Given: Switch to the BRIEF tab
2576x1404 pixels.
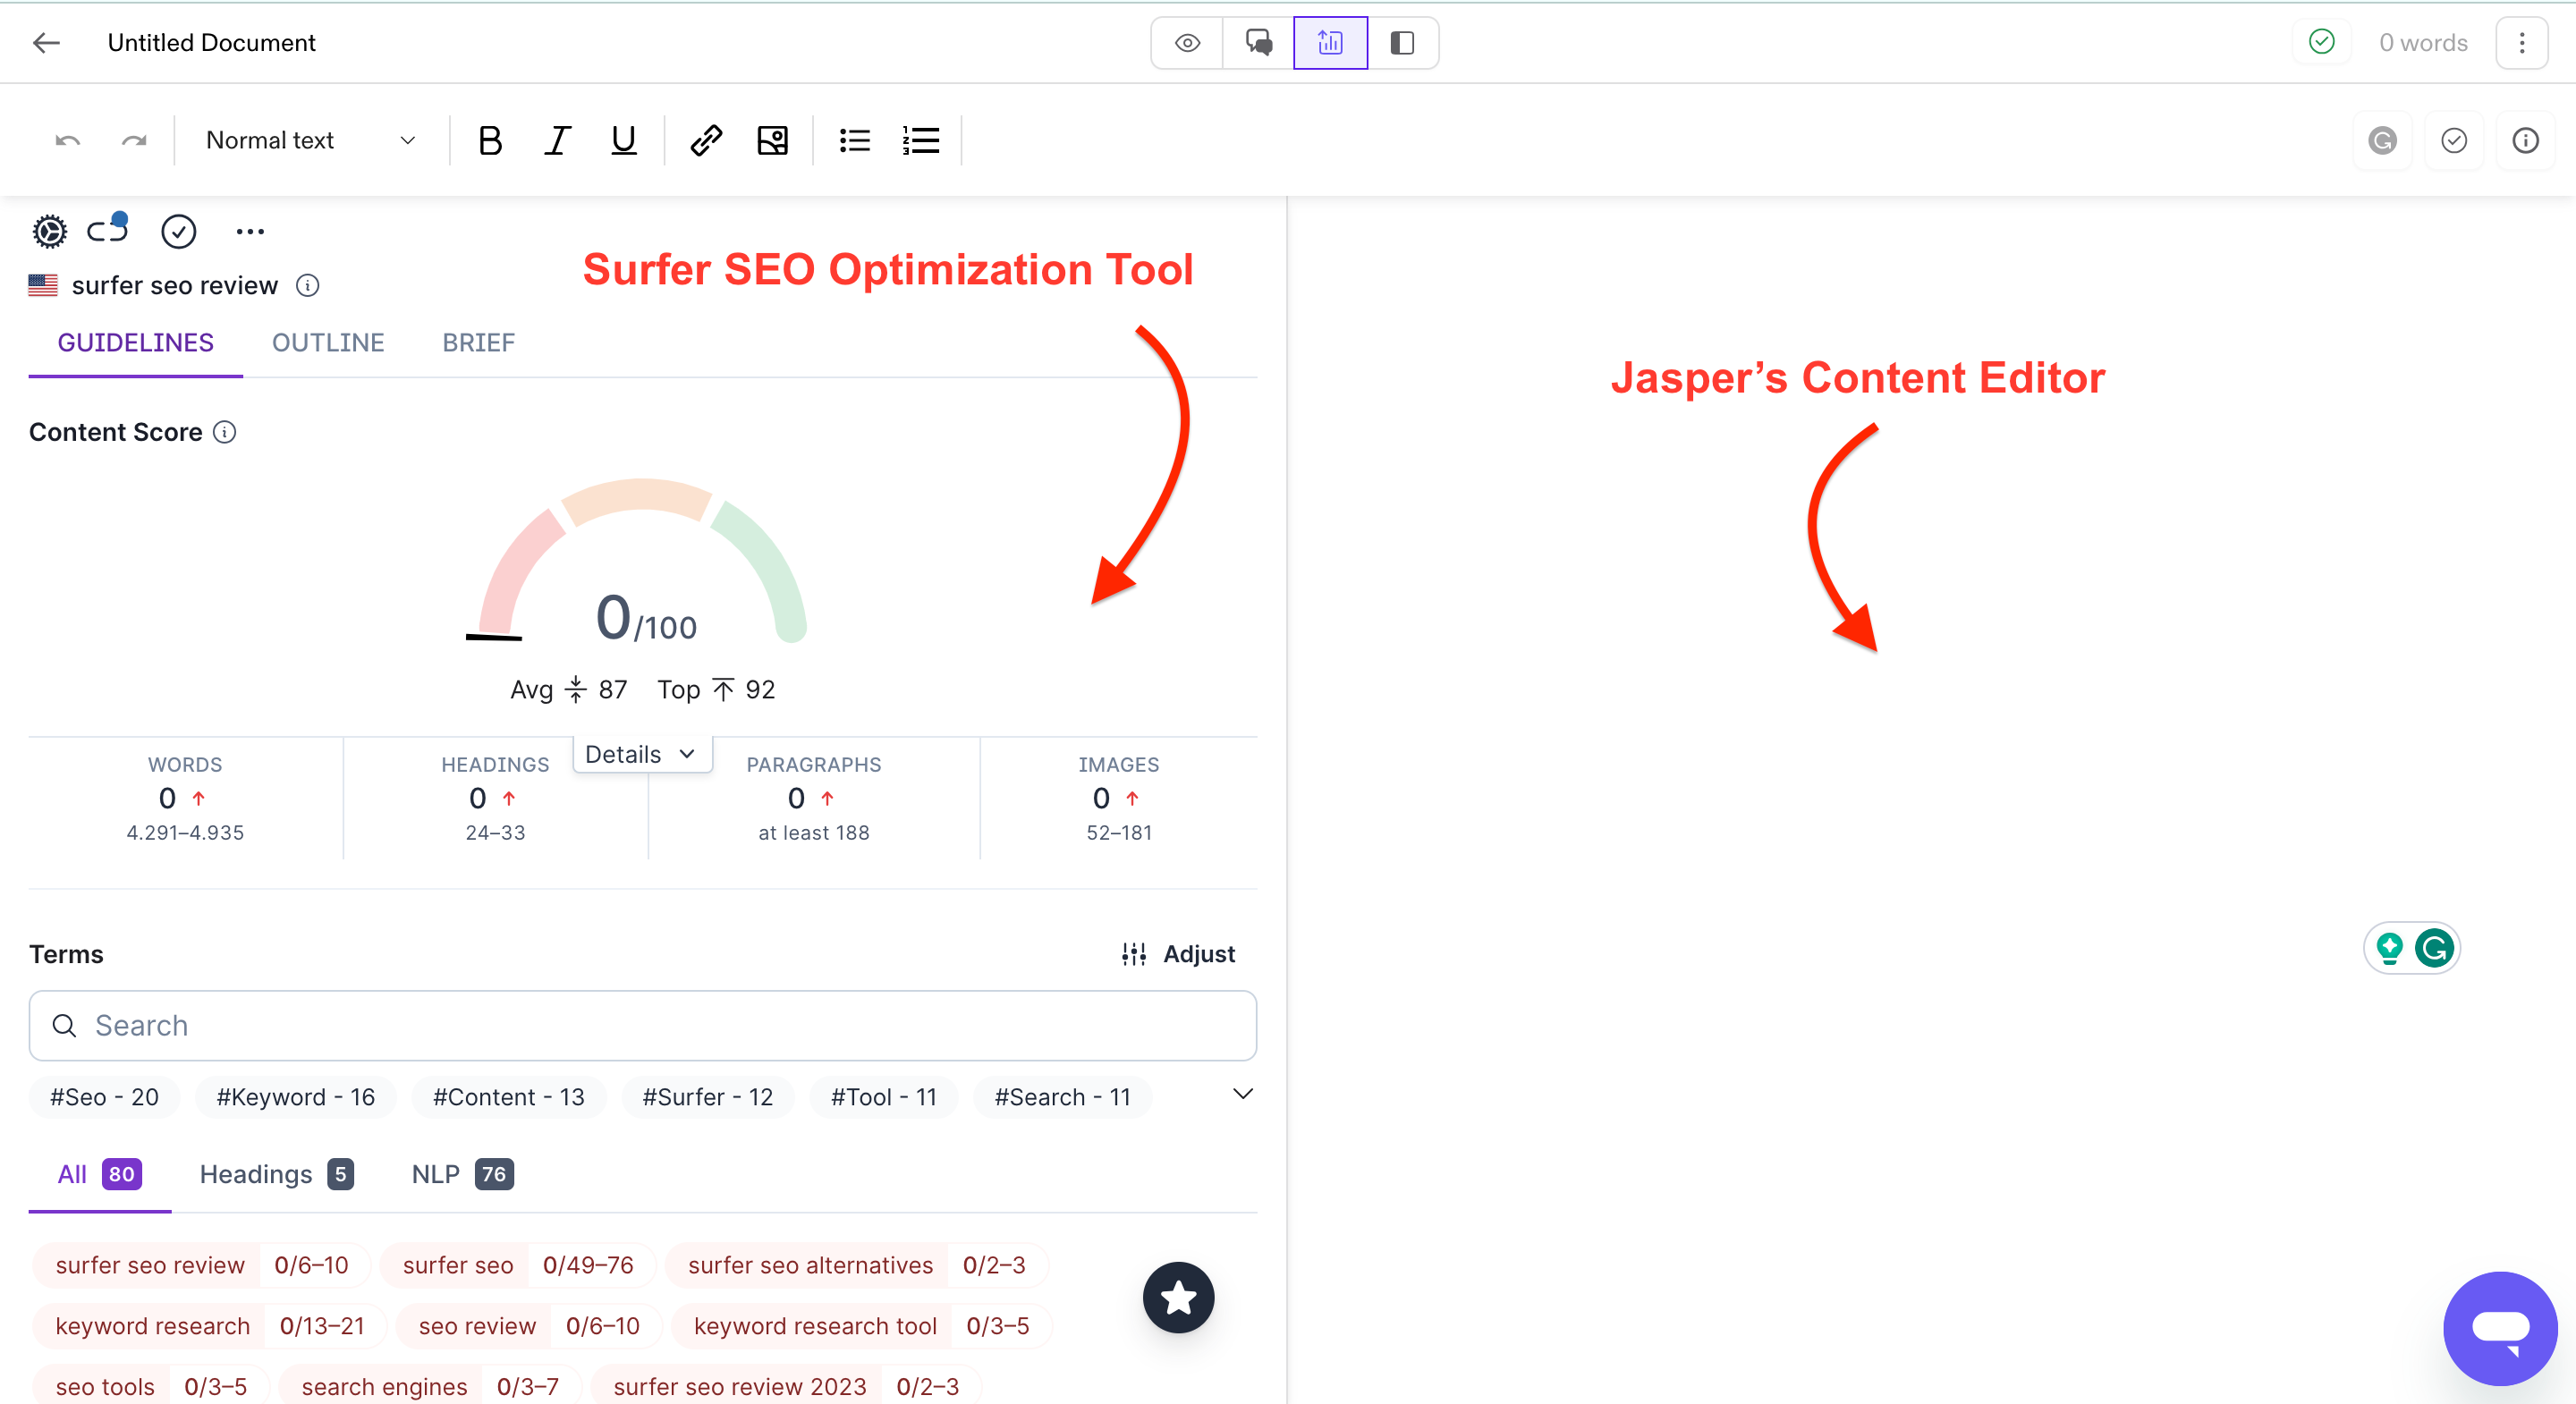Looking at the screenshot, I should (477, 341).
